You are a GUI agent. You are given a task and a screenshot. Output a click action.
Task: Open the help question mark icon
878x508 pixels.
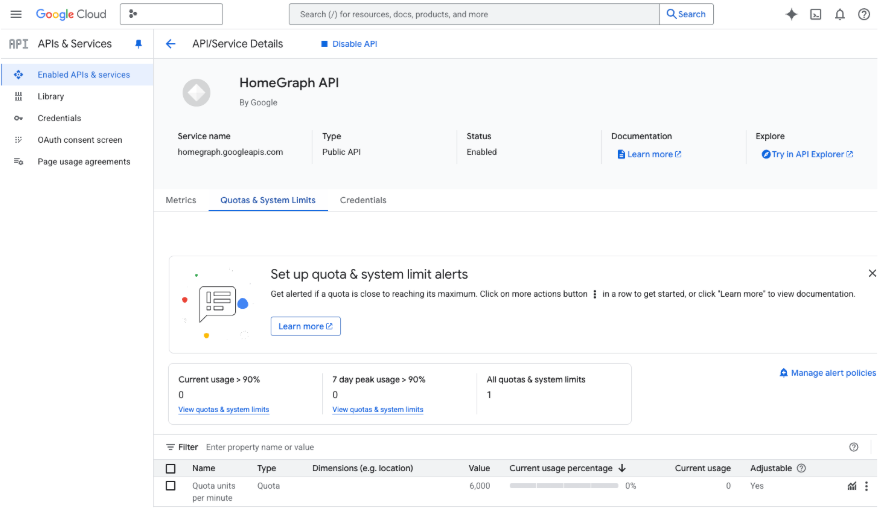(x=864, y=14)
